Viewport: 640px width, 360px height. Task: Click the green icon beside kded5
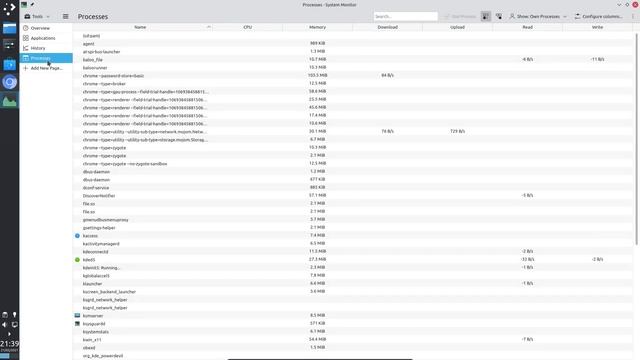coord(77,260)
